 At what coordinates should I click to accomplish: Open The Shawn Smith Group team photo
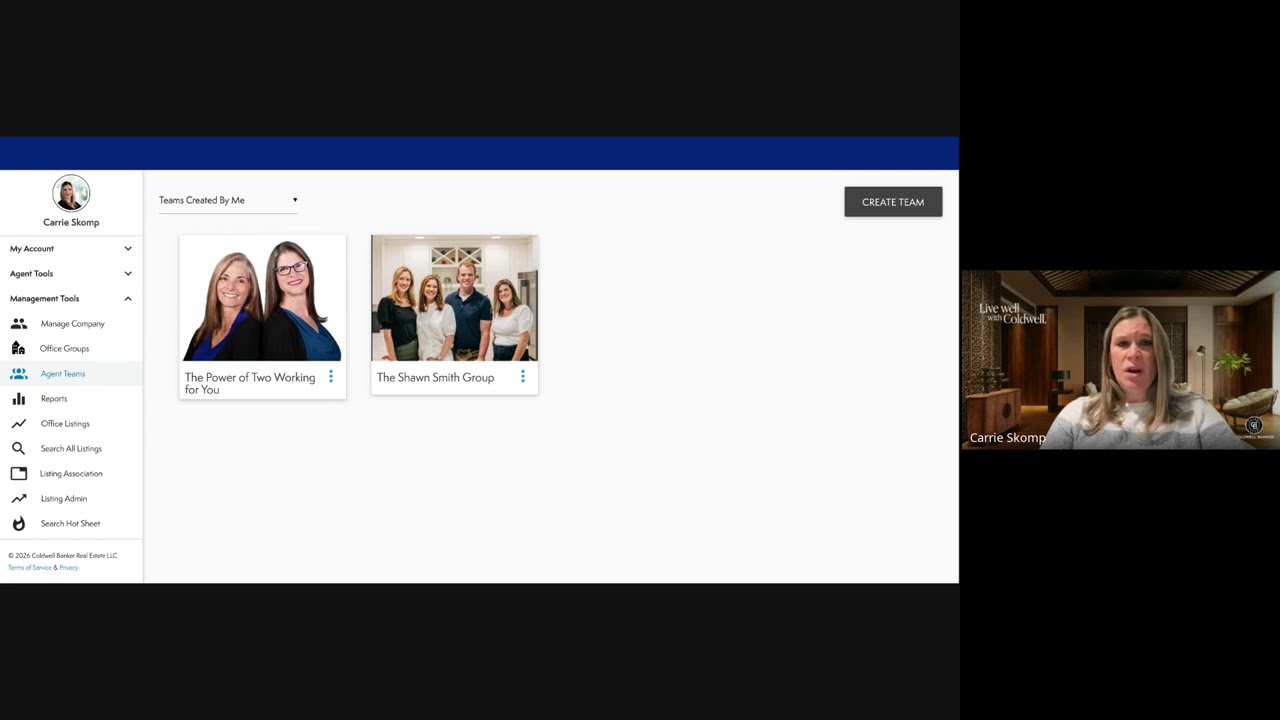coord(454,298)
